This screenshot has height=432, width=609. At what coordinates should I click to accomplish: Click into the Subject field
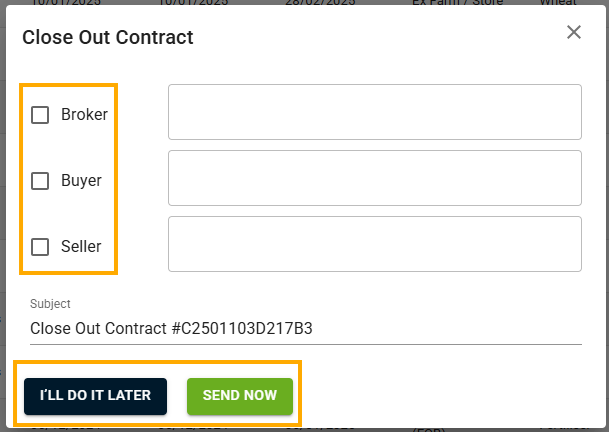pyautogui.click(x=306, y=329)
